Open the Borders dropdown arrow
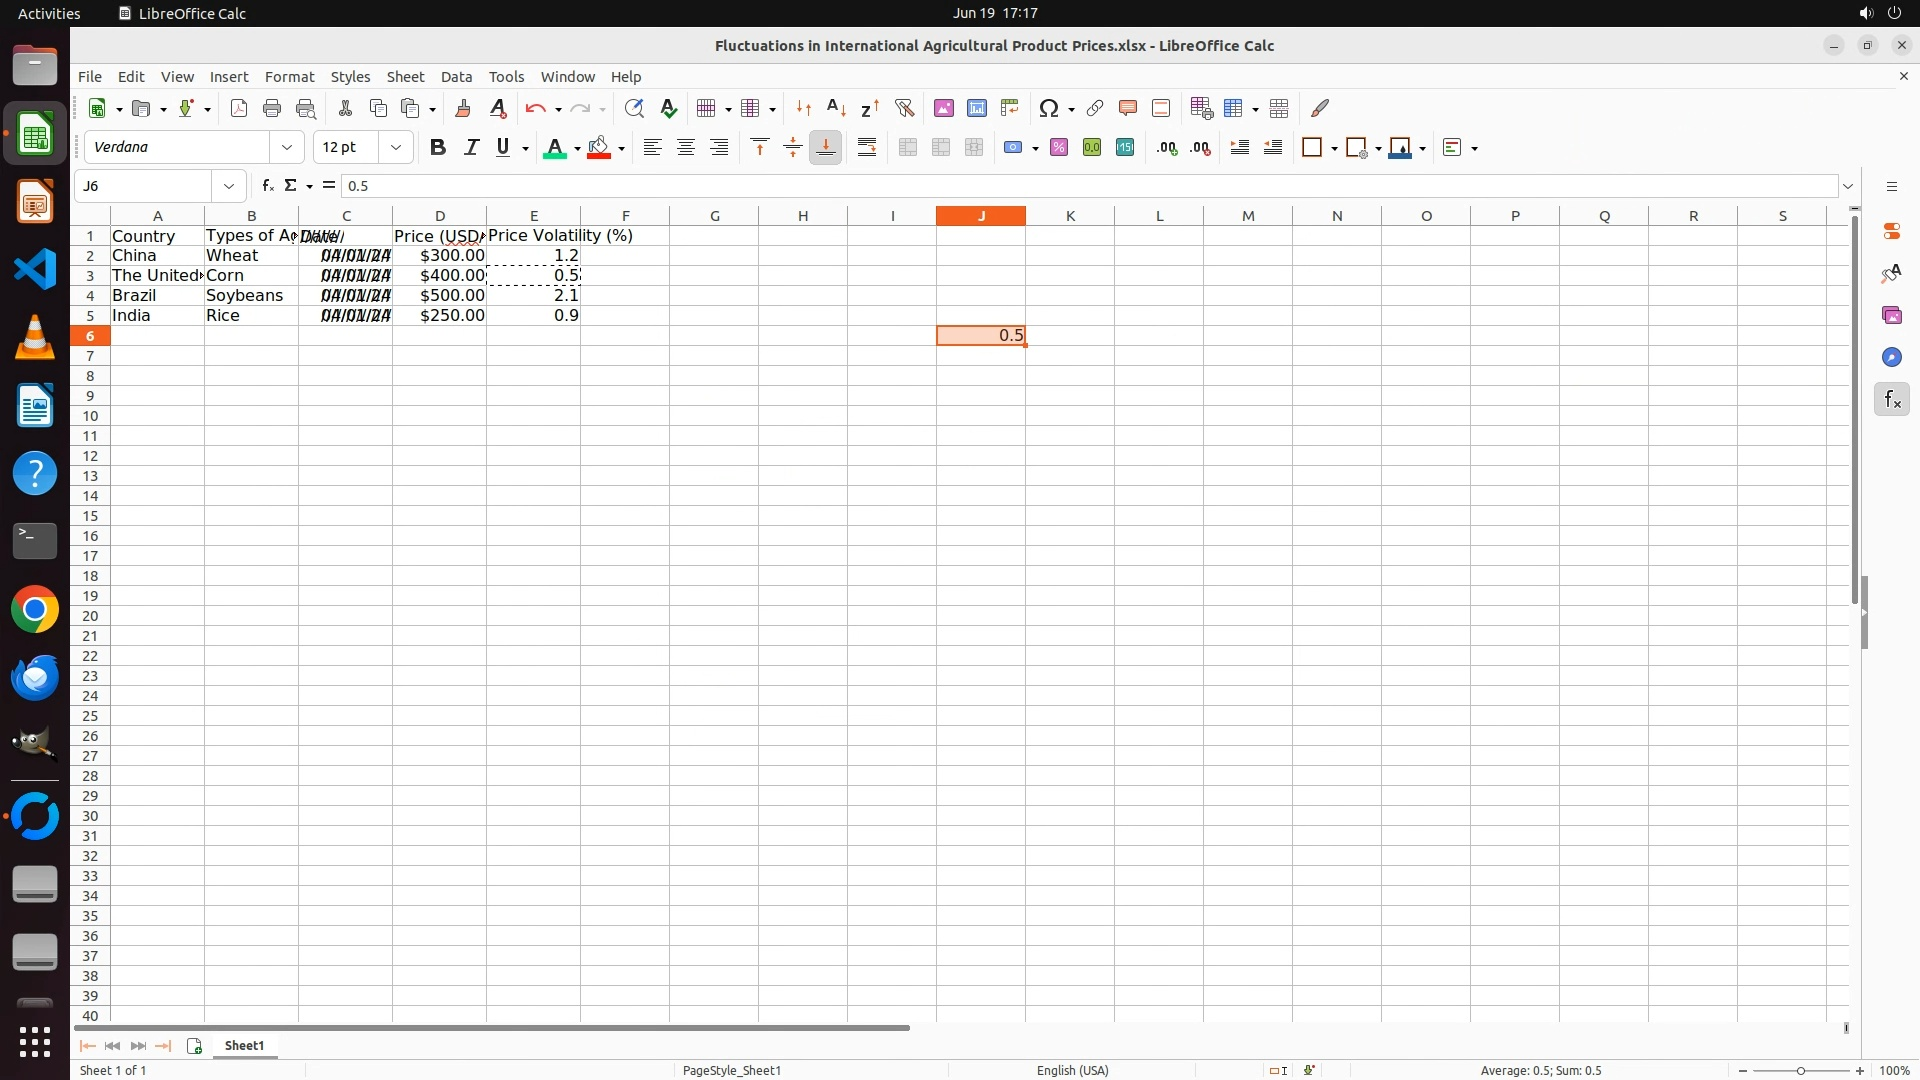This screenshot has width=1920, height=1080. [x=1335, y=148]
